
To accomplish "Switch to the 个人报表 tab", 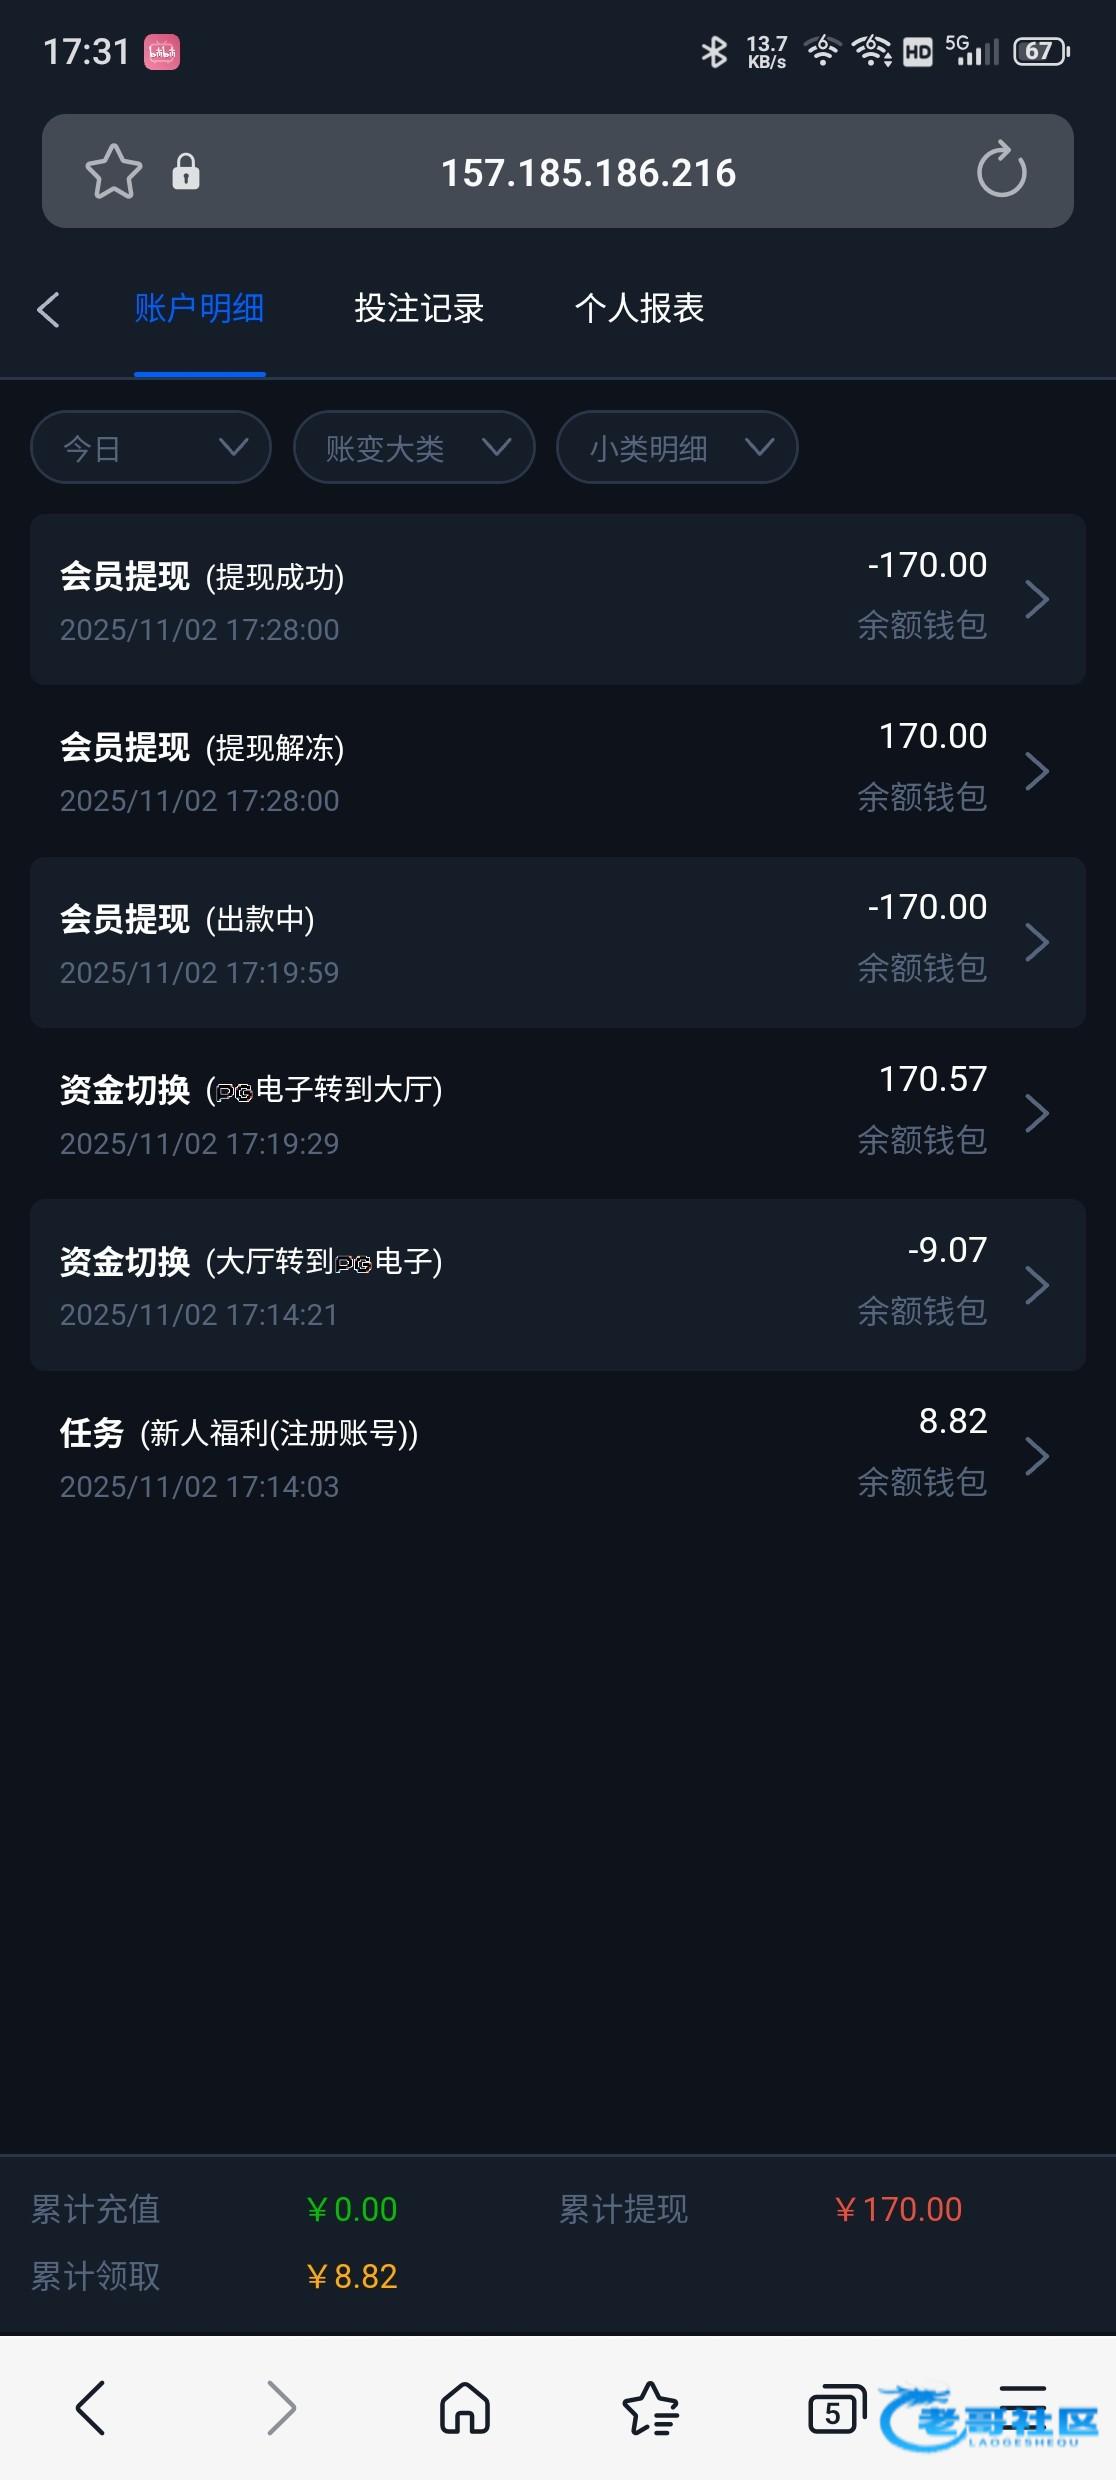I will (639, 309).
